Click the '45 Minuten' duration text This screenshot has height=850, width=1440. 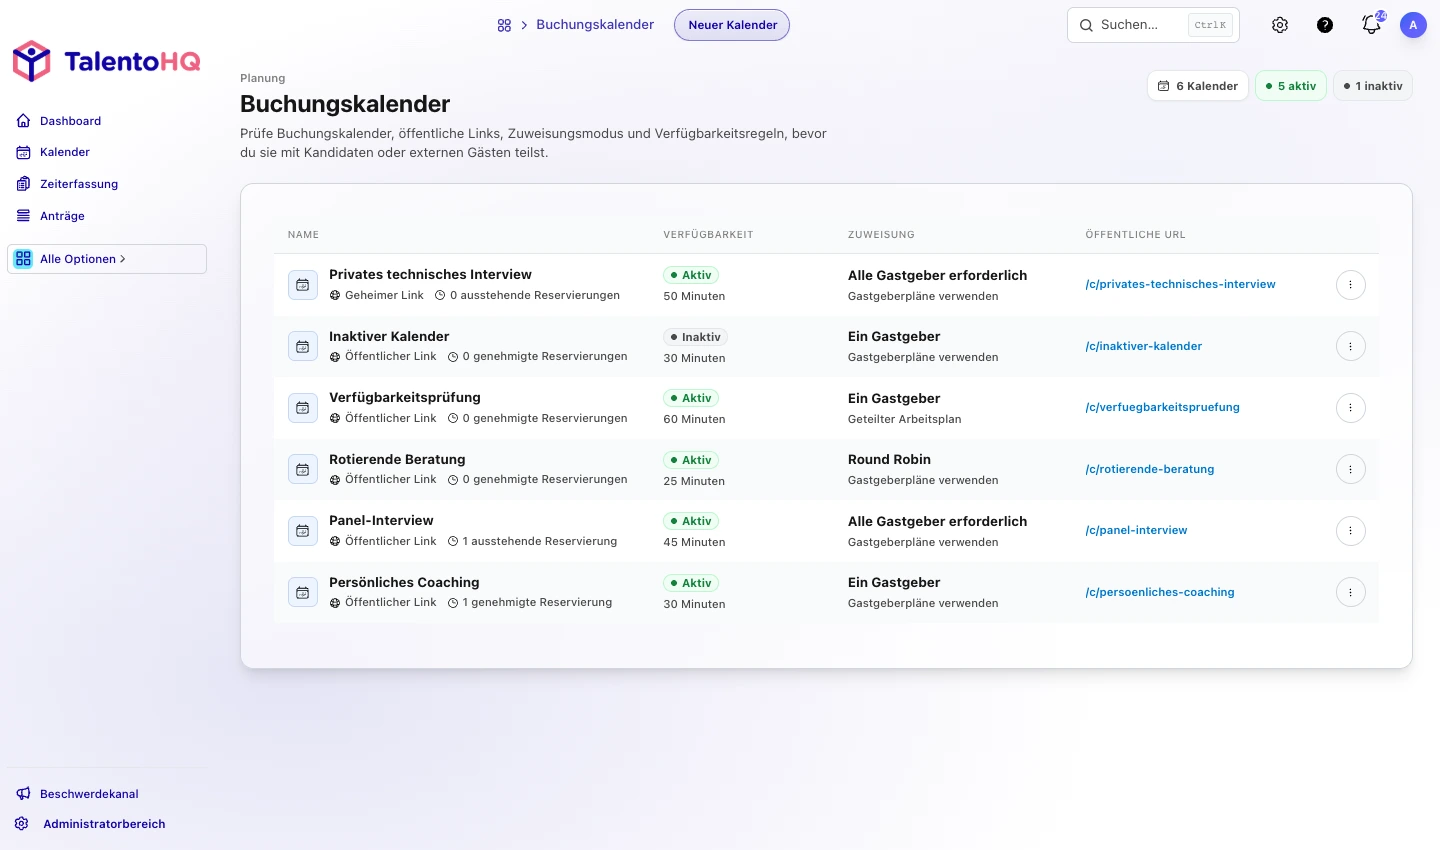[x=694, y=543]
